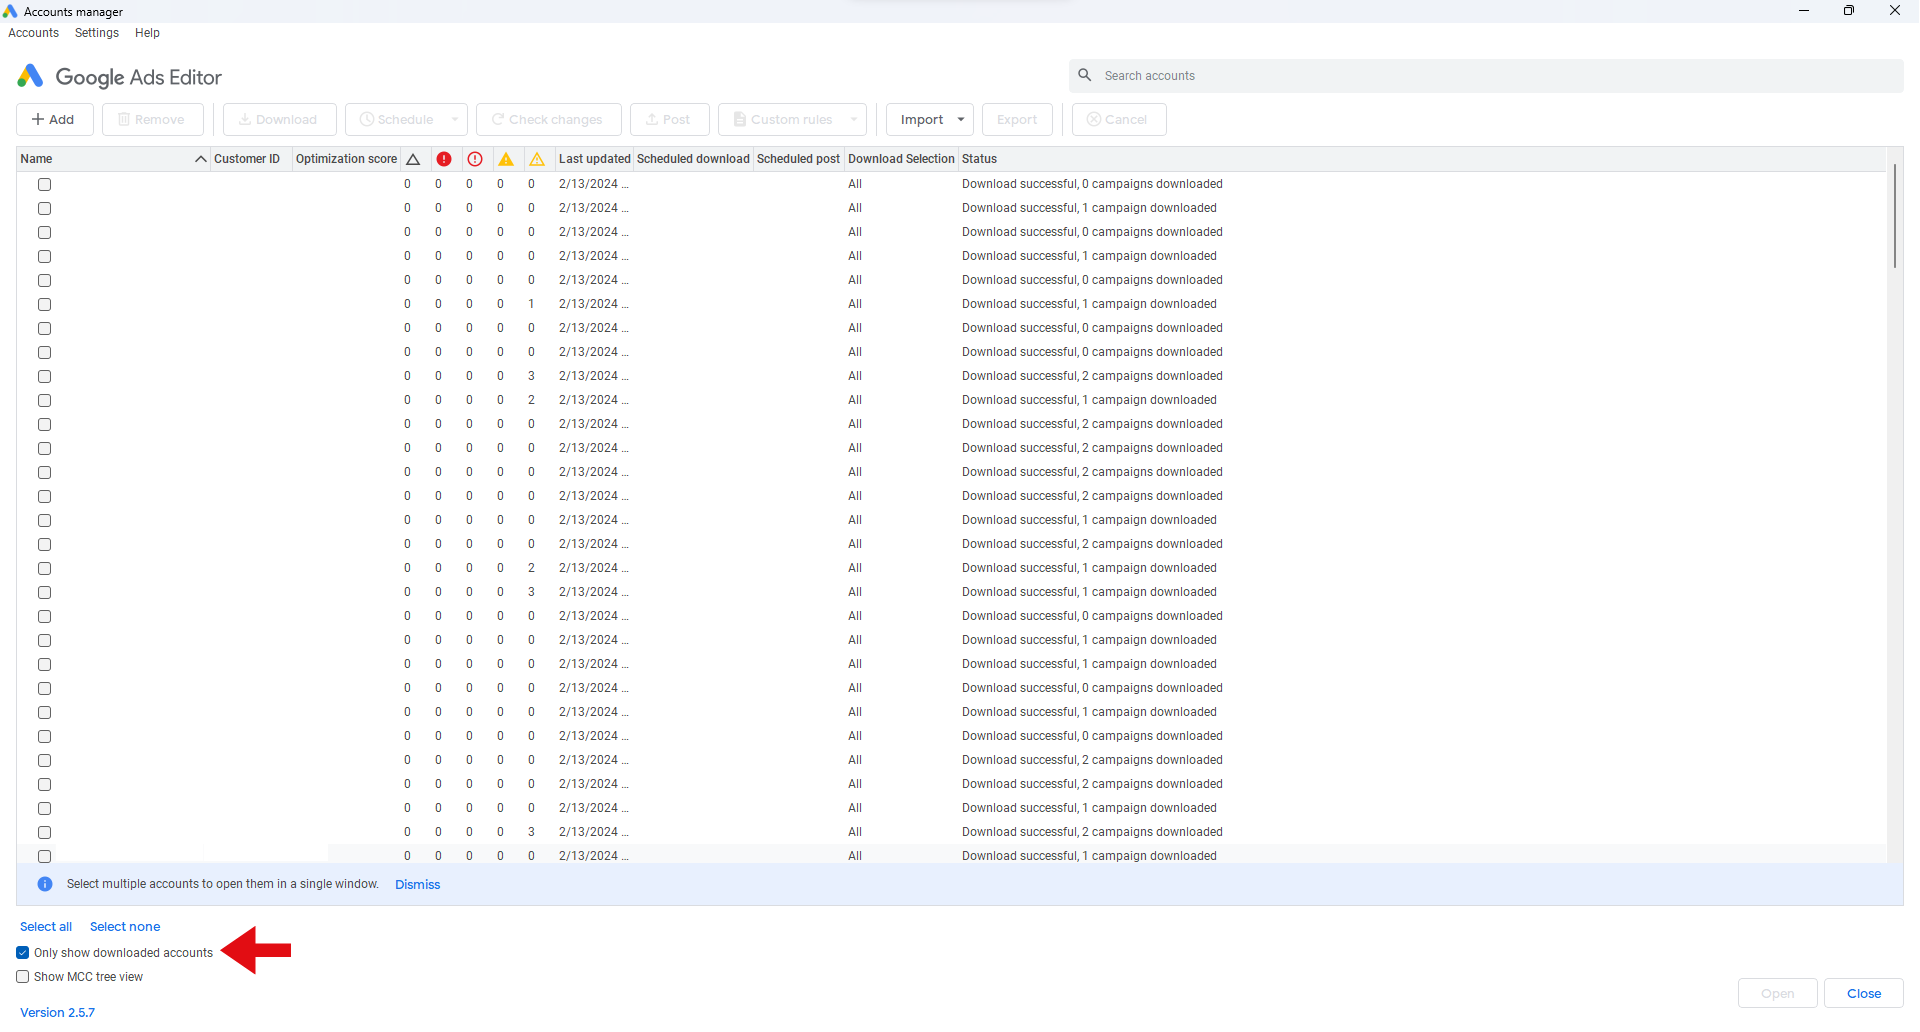Viewport: 1920px width, 1032px height.
Task: Check the first account row checkbox
Action: (x=45, y=184)
